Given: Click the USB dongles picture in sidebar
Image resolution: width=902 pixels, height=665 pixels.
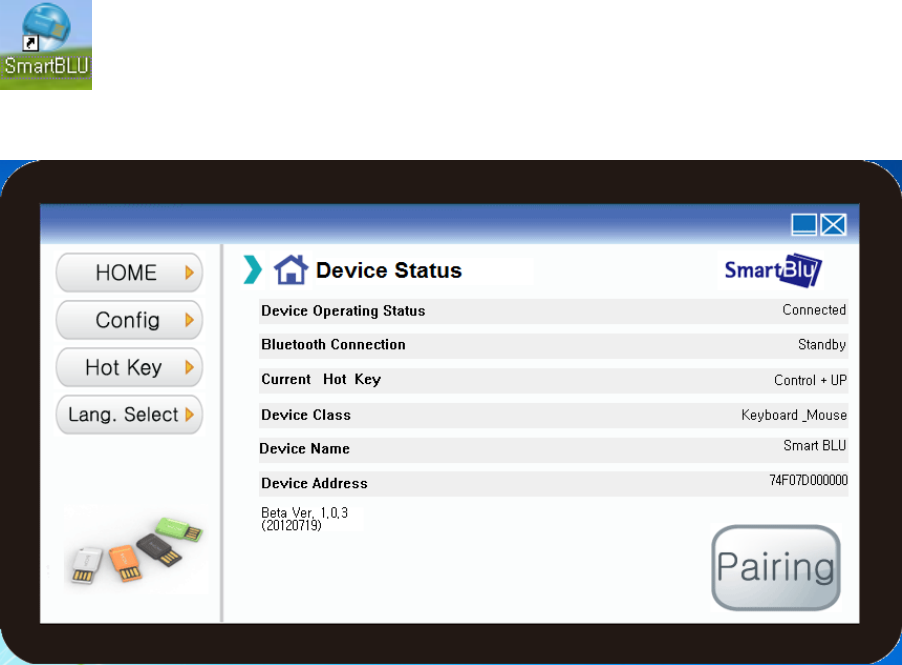Looking at the screenshot, I should click(x=136, y=551).
